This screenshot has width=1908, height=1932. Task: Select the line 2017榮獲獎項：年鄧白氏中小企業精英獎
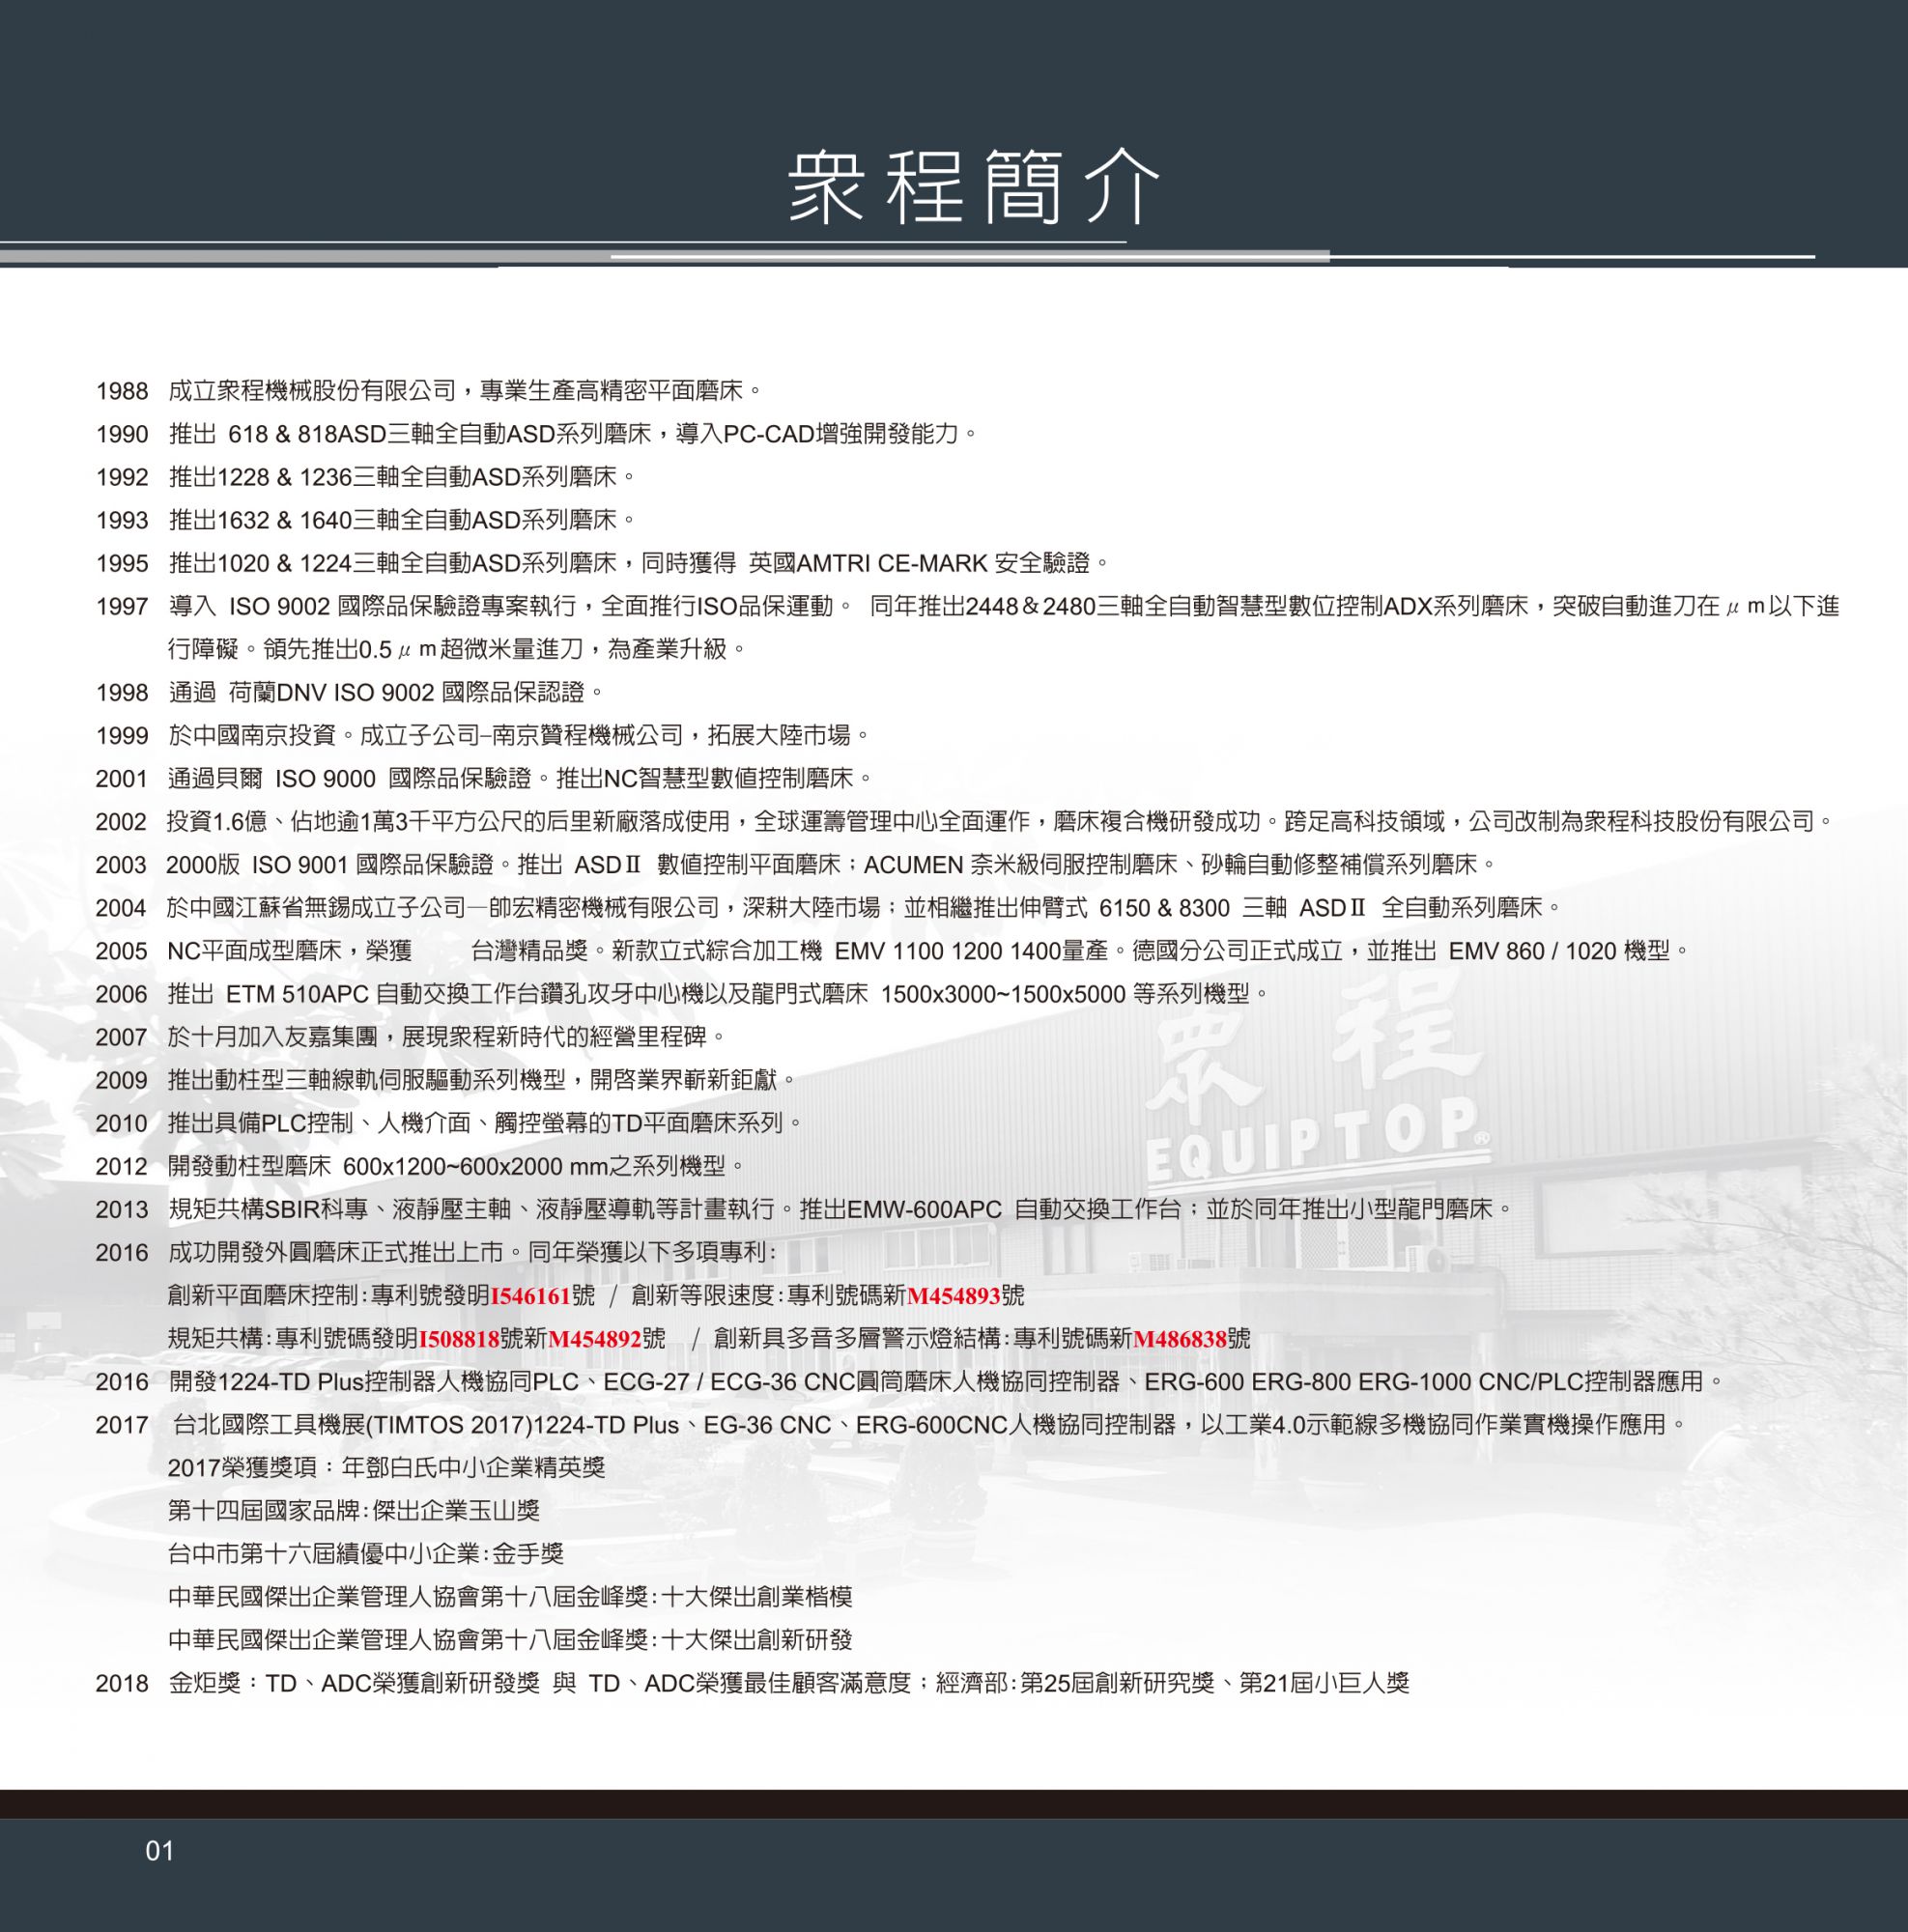386,1468
